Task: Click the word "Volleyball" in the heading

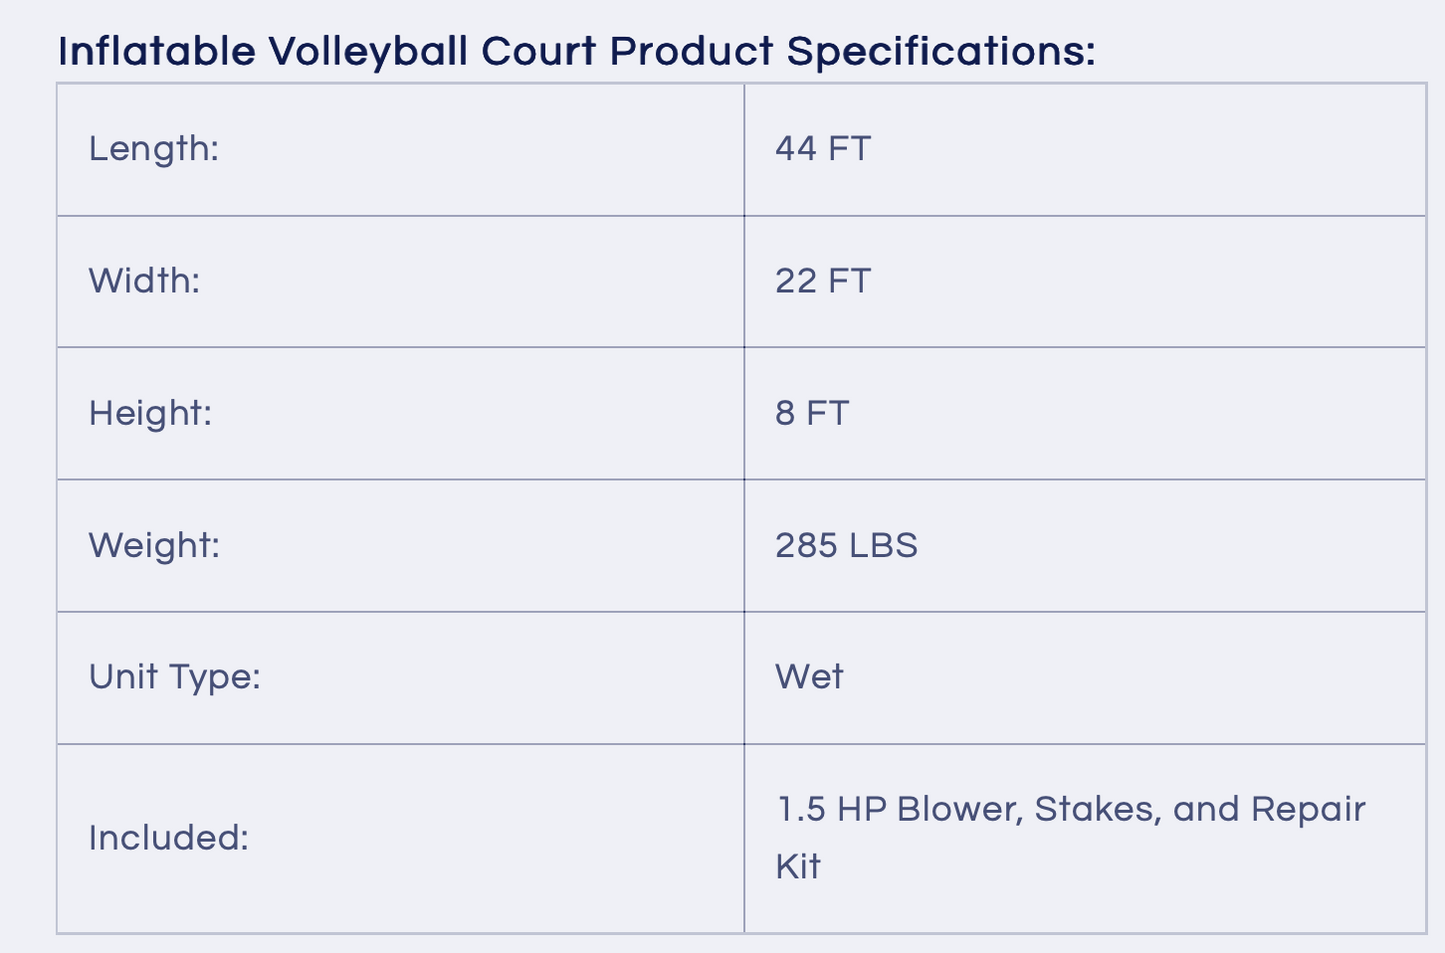Action: pyautogui.click(x=368, y=51)
